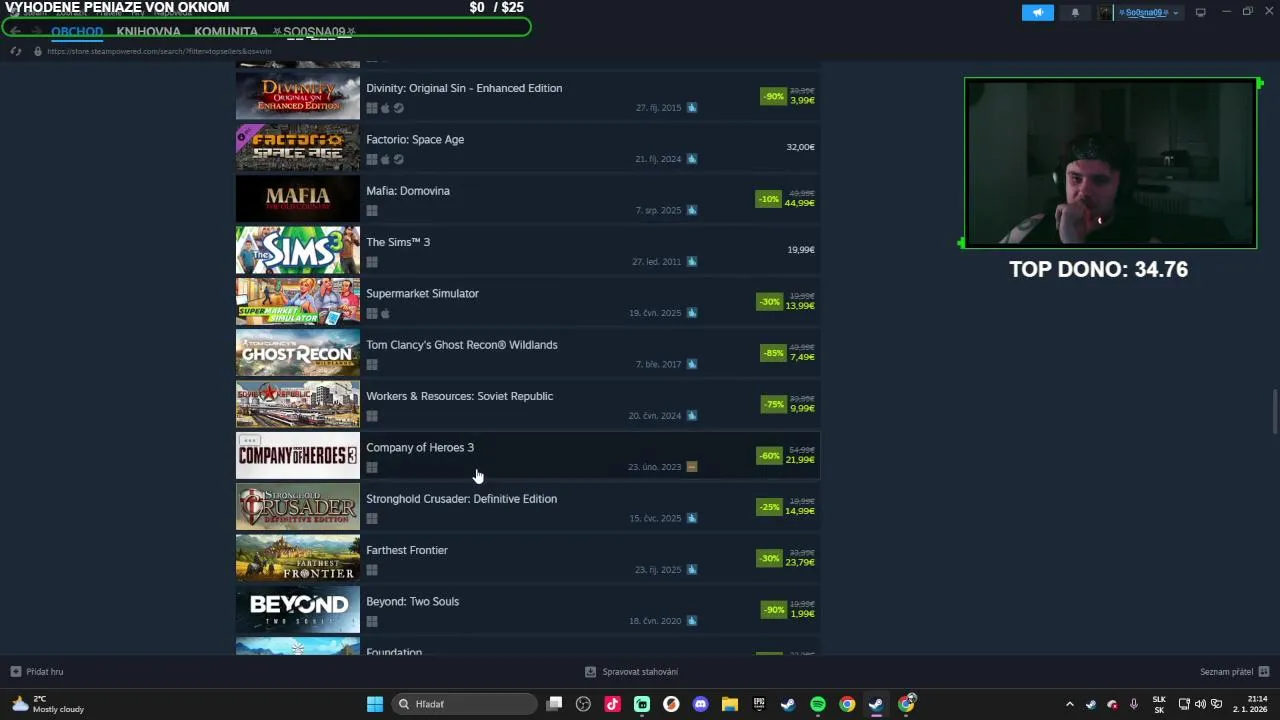Open Factorio: Space Age title

point(415,139)
